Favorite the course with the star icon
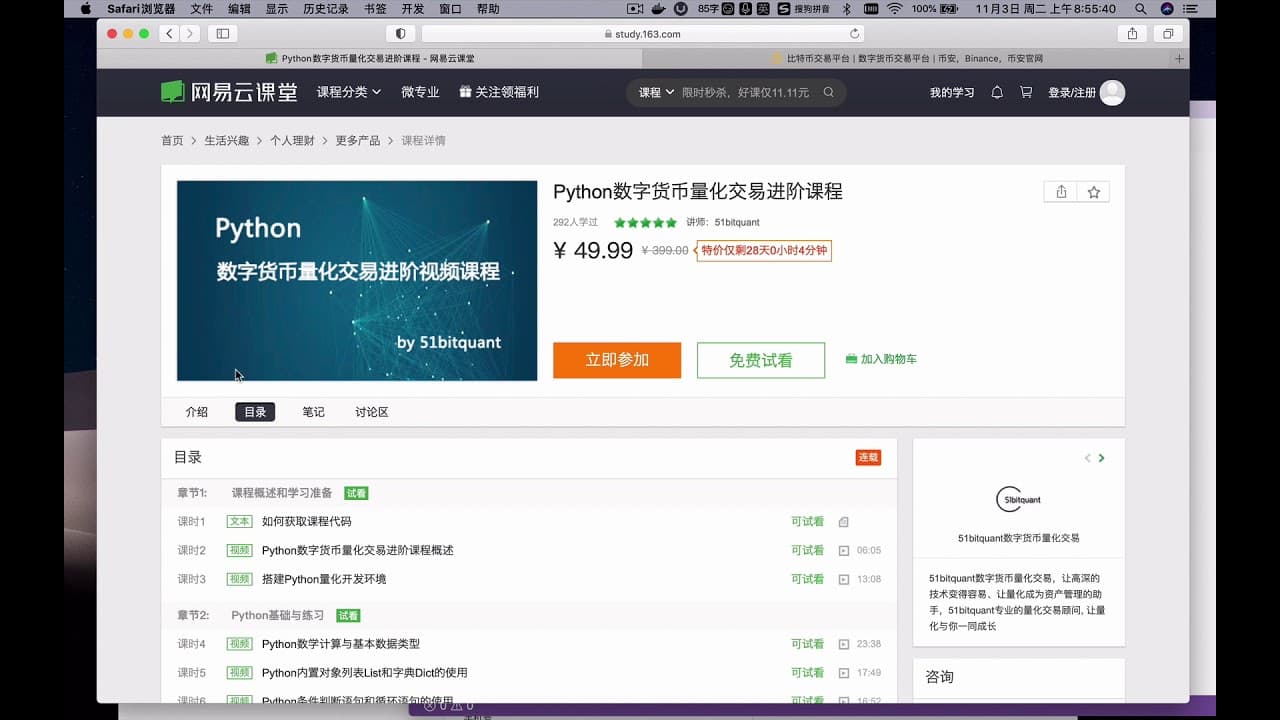Viewport: 1280px width, 720px height. click(x=1093, y=192)
